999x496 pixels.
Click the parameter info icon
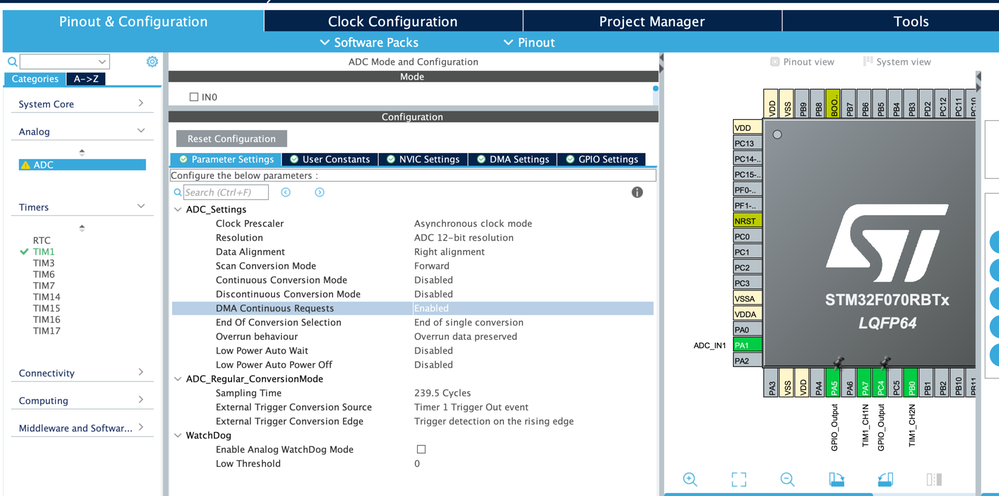click(637, 192)
